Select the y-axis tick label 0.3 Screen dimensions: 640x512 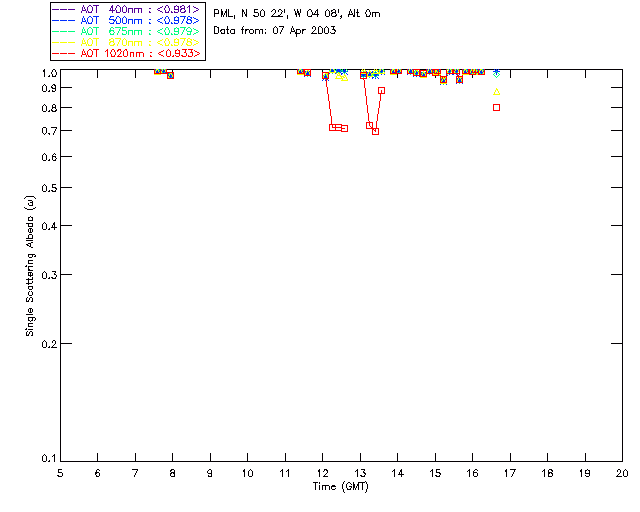(x=49, y=275)
